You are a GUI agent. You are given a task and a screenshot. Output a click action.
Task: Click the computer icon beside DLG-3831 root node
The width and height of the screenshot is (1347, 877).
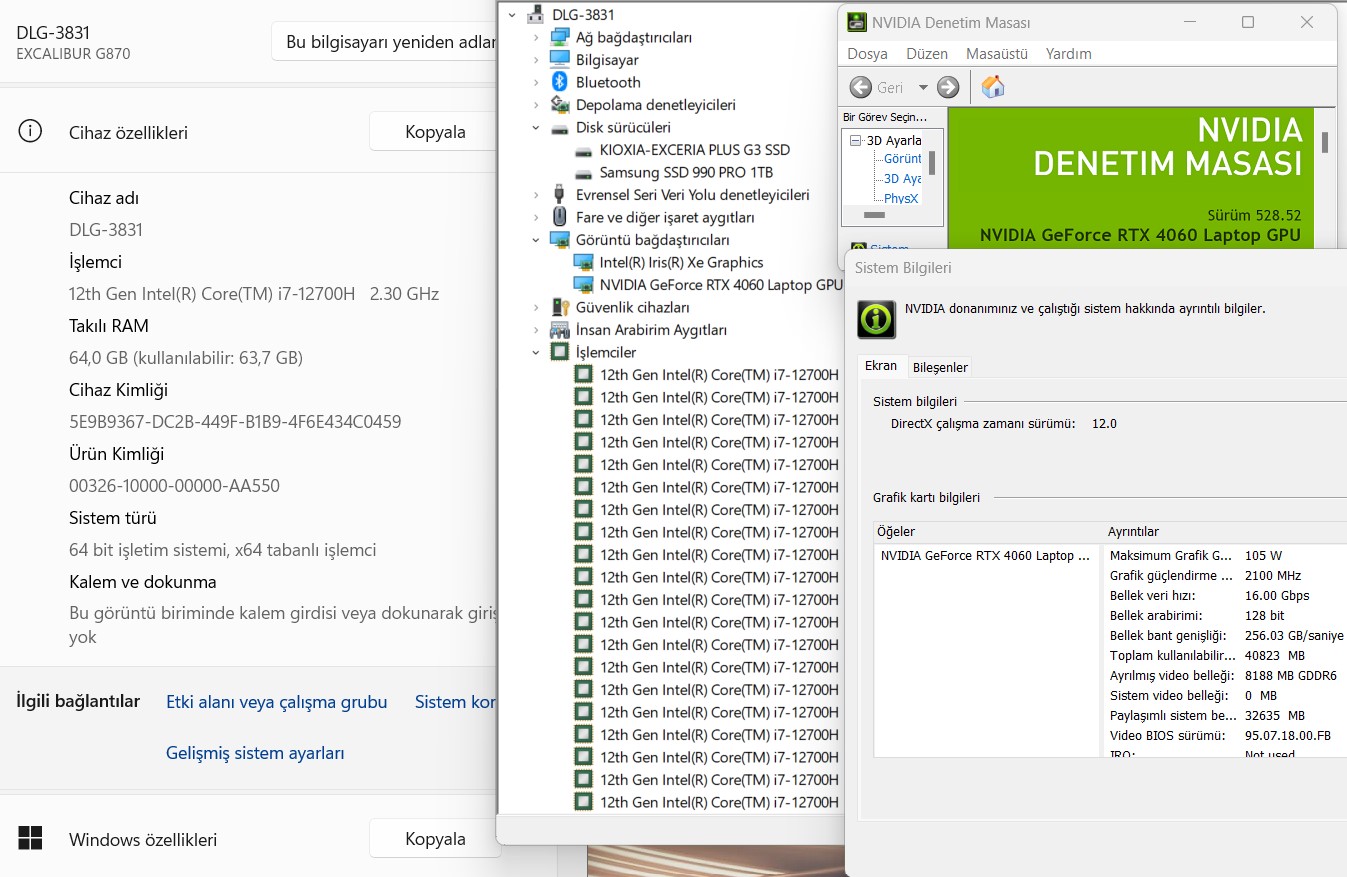pyautogui.click(x=536, y=15)
